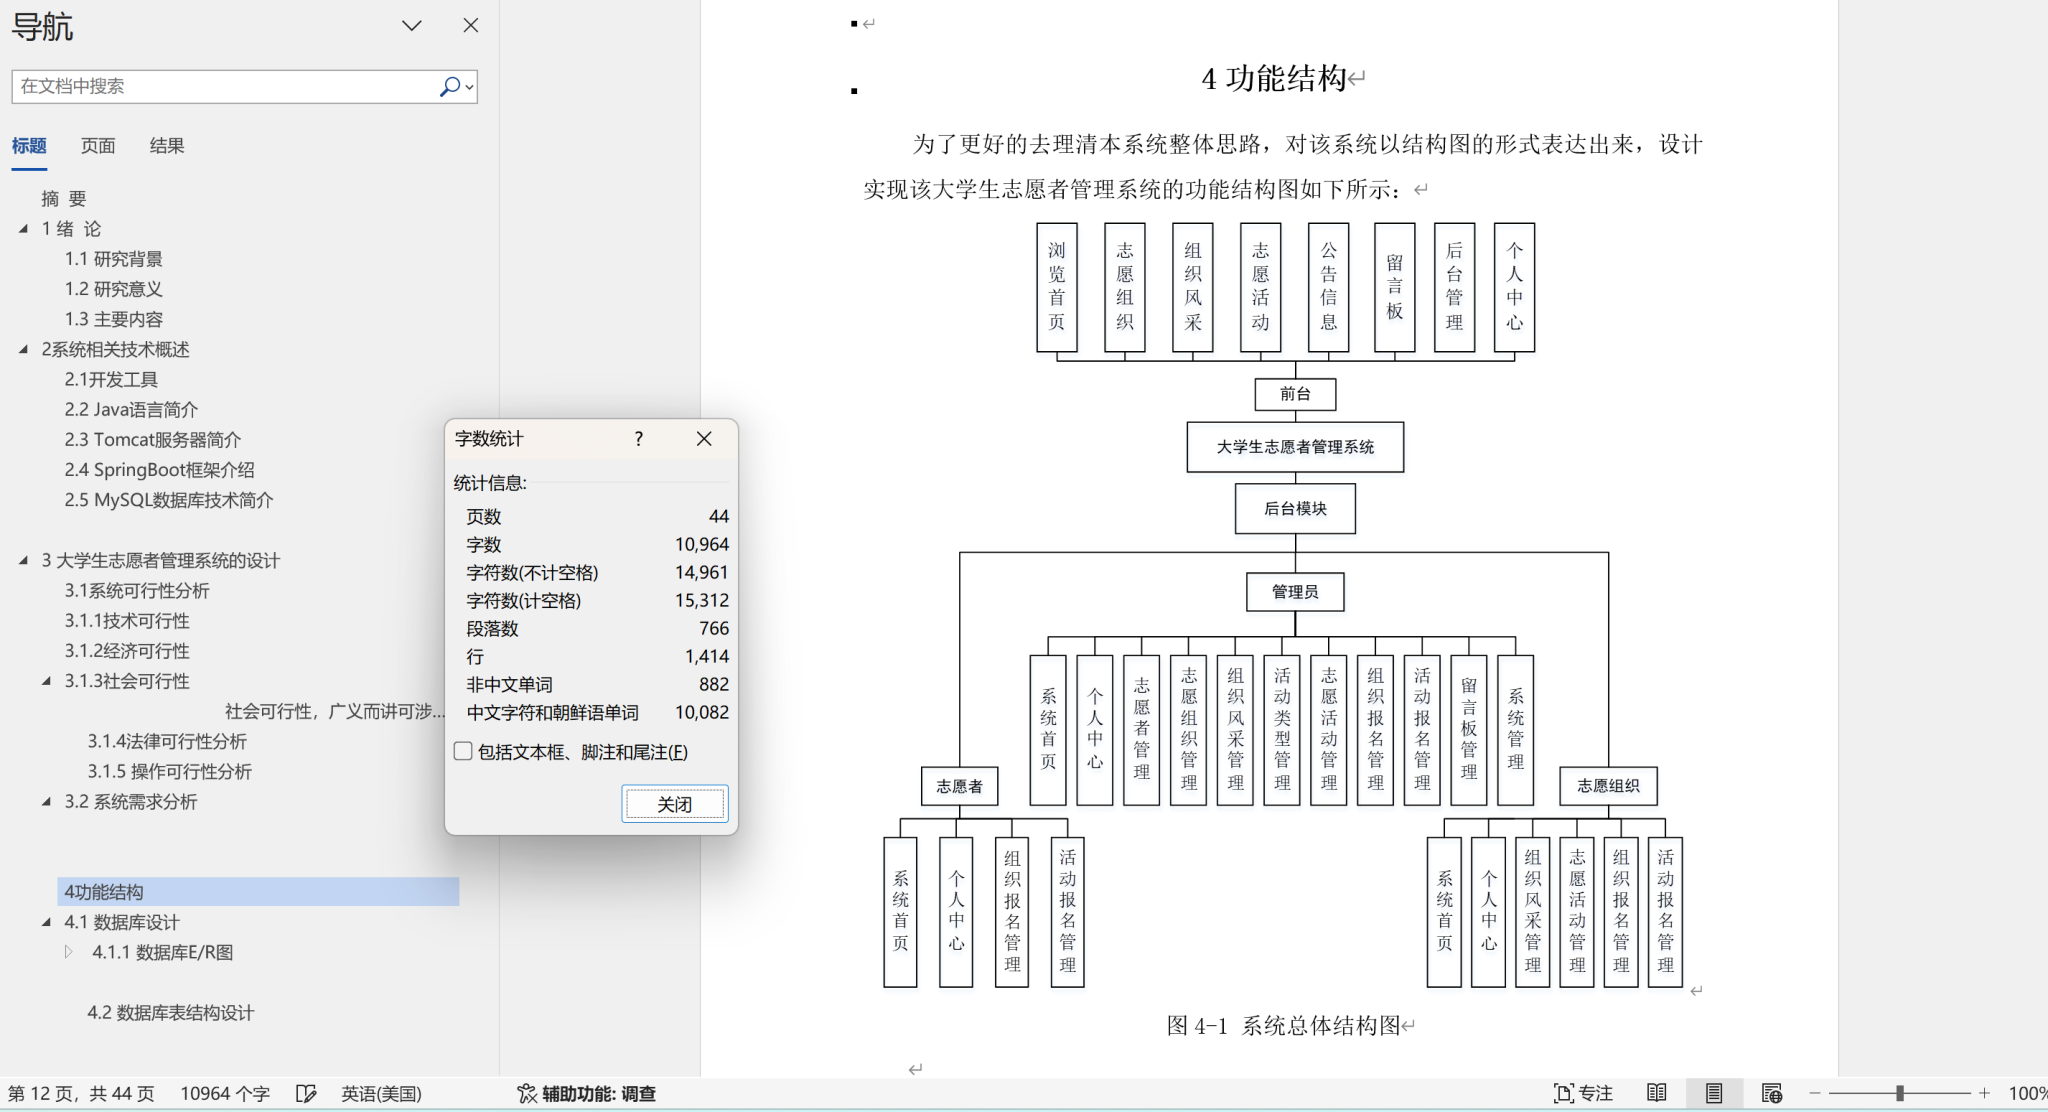Collapse the 1 绪论 heading
2048x1112 pixels.
(23, 229)
